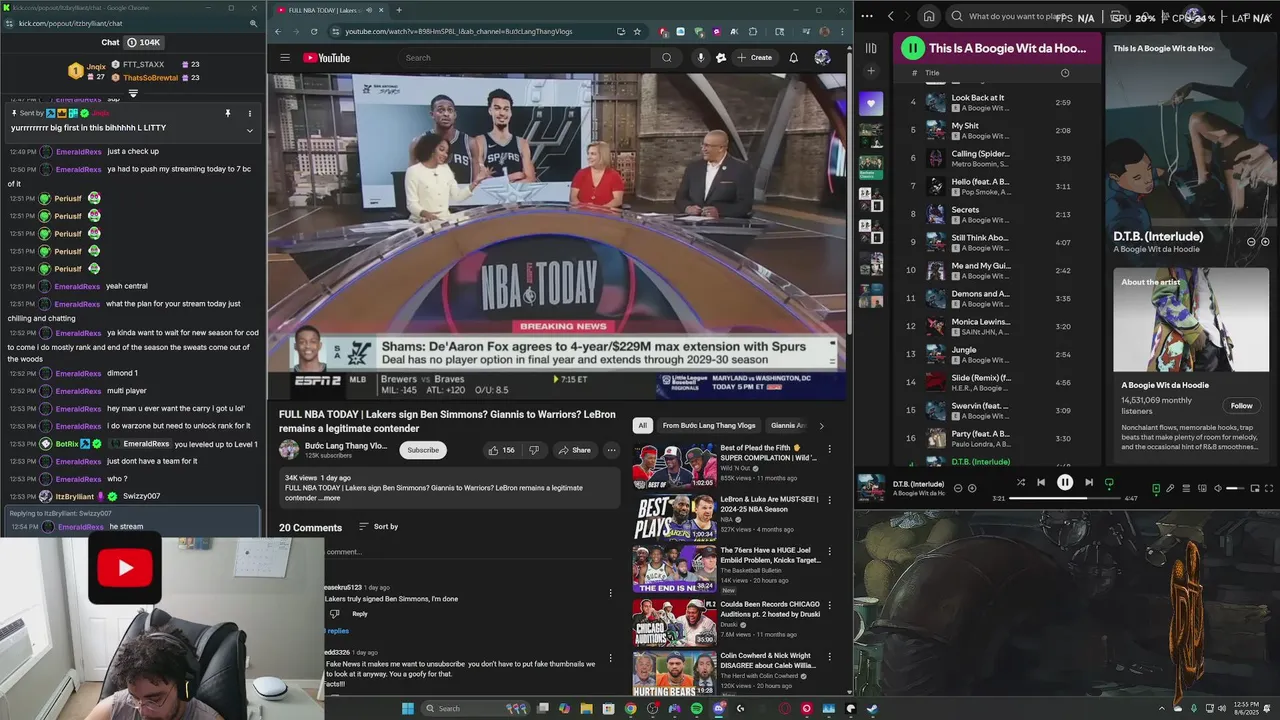Pause the Spotify track with the player pause button

(1065, 482)
